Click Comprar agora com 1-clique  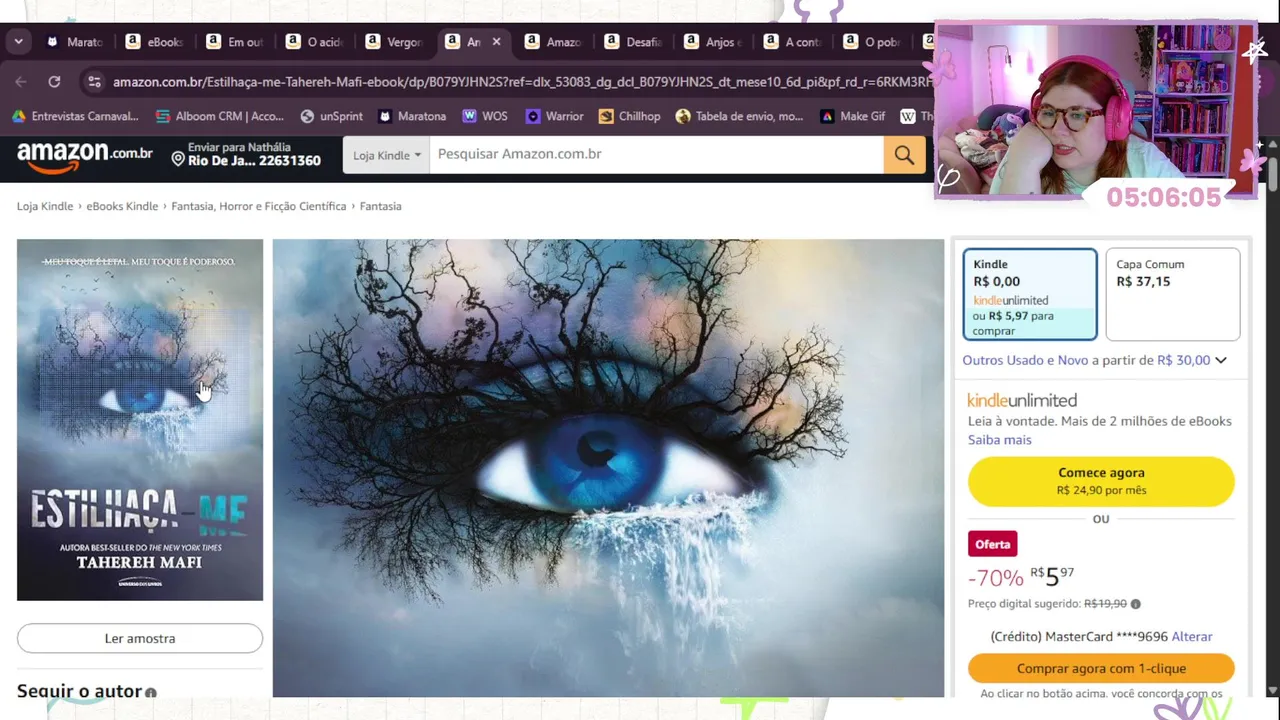(1101, 668)
